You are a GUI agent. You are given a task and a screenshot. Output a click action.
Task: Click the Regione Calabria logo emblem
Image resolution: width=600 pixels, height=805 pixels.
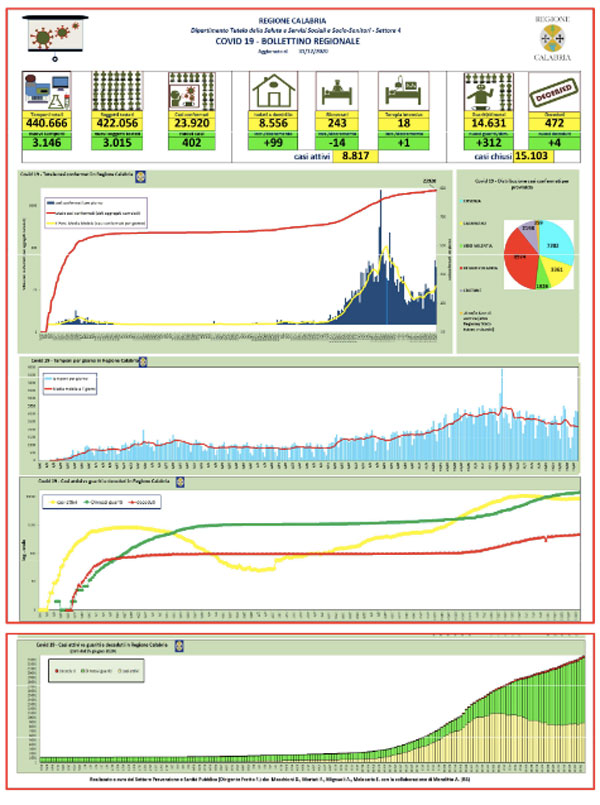coord(552,38)
